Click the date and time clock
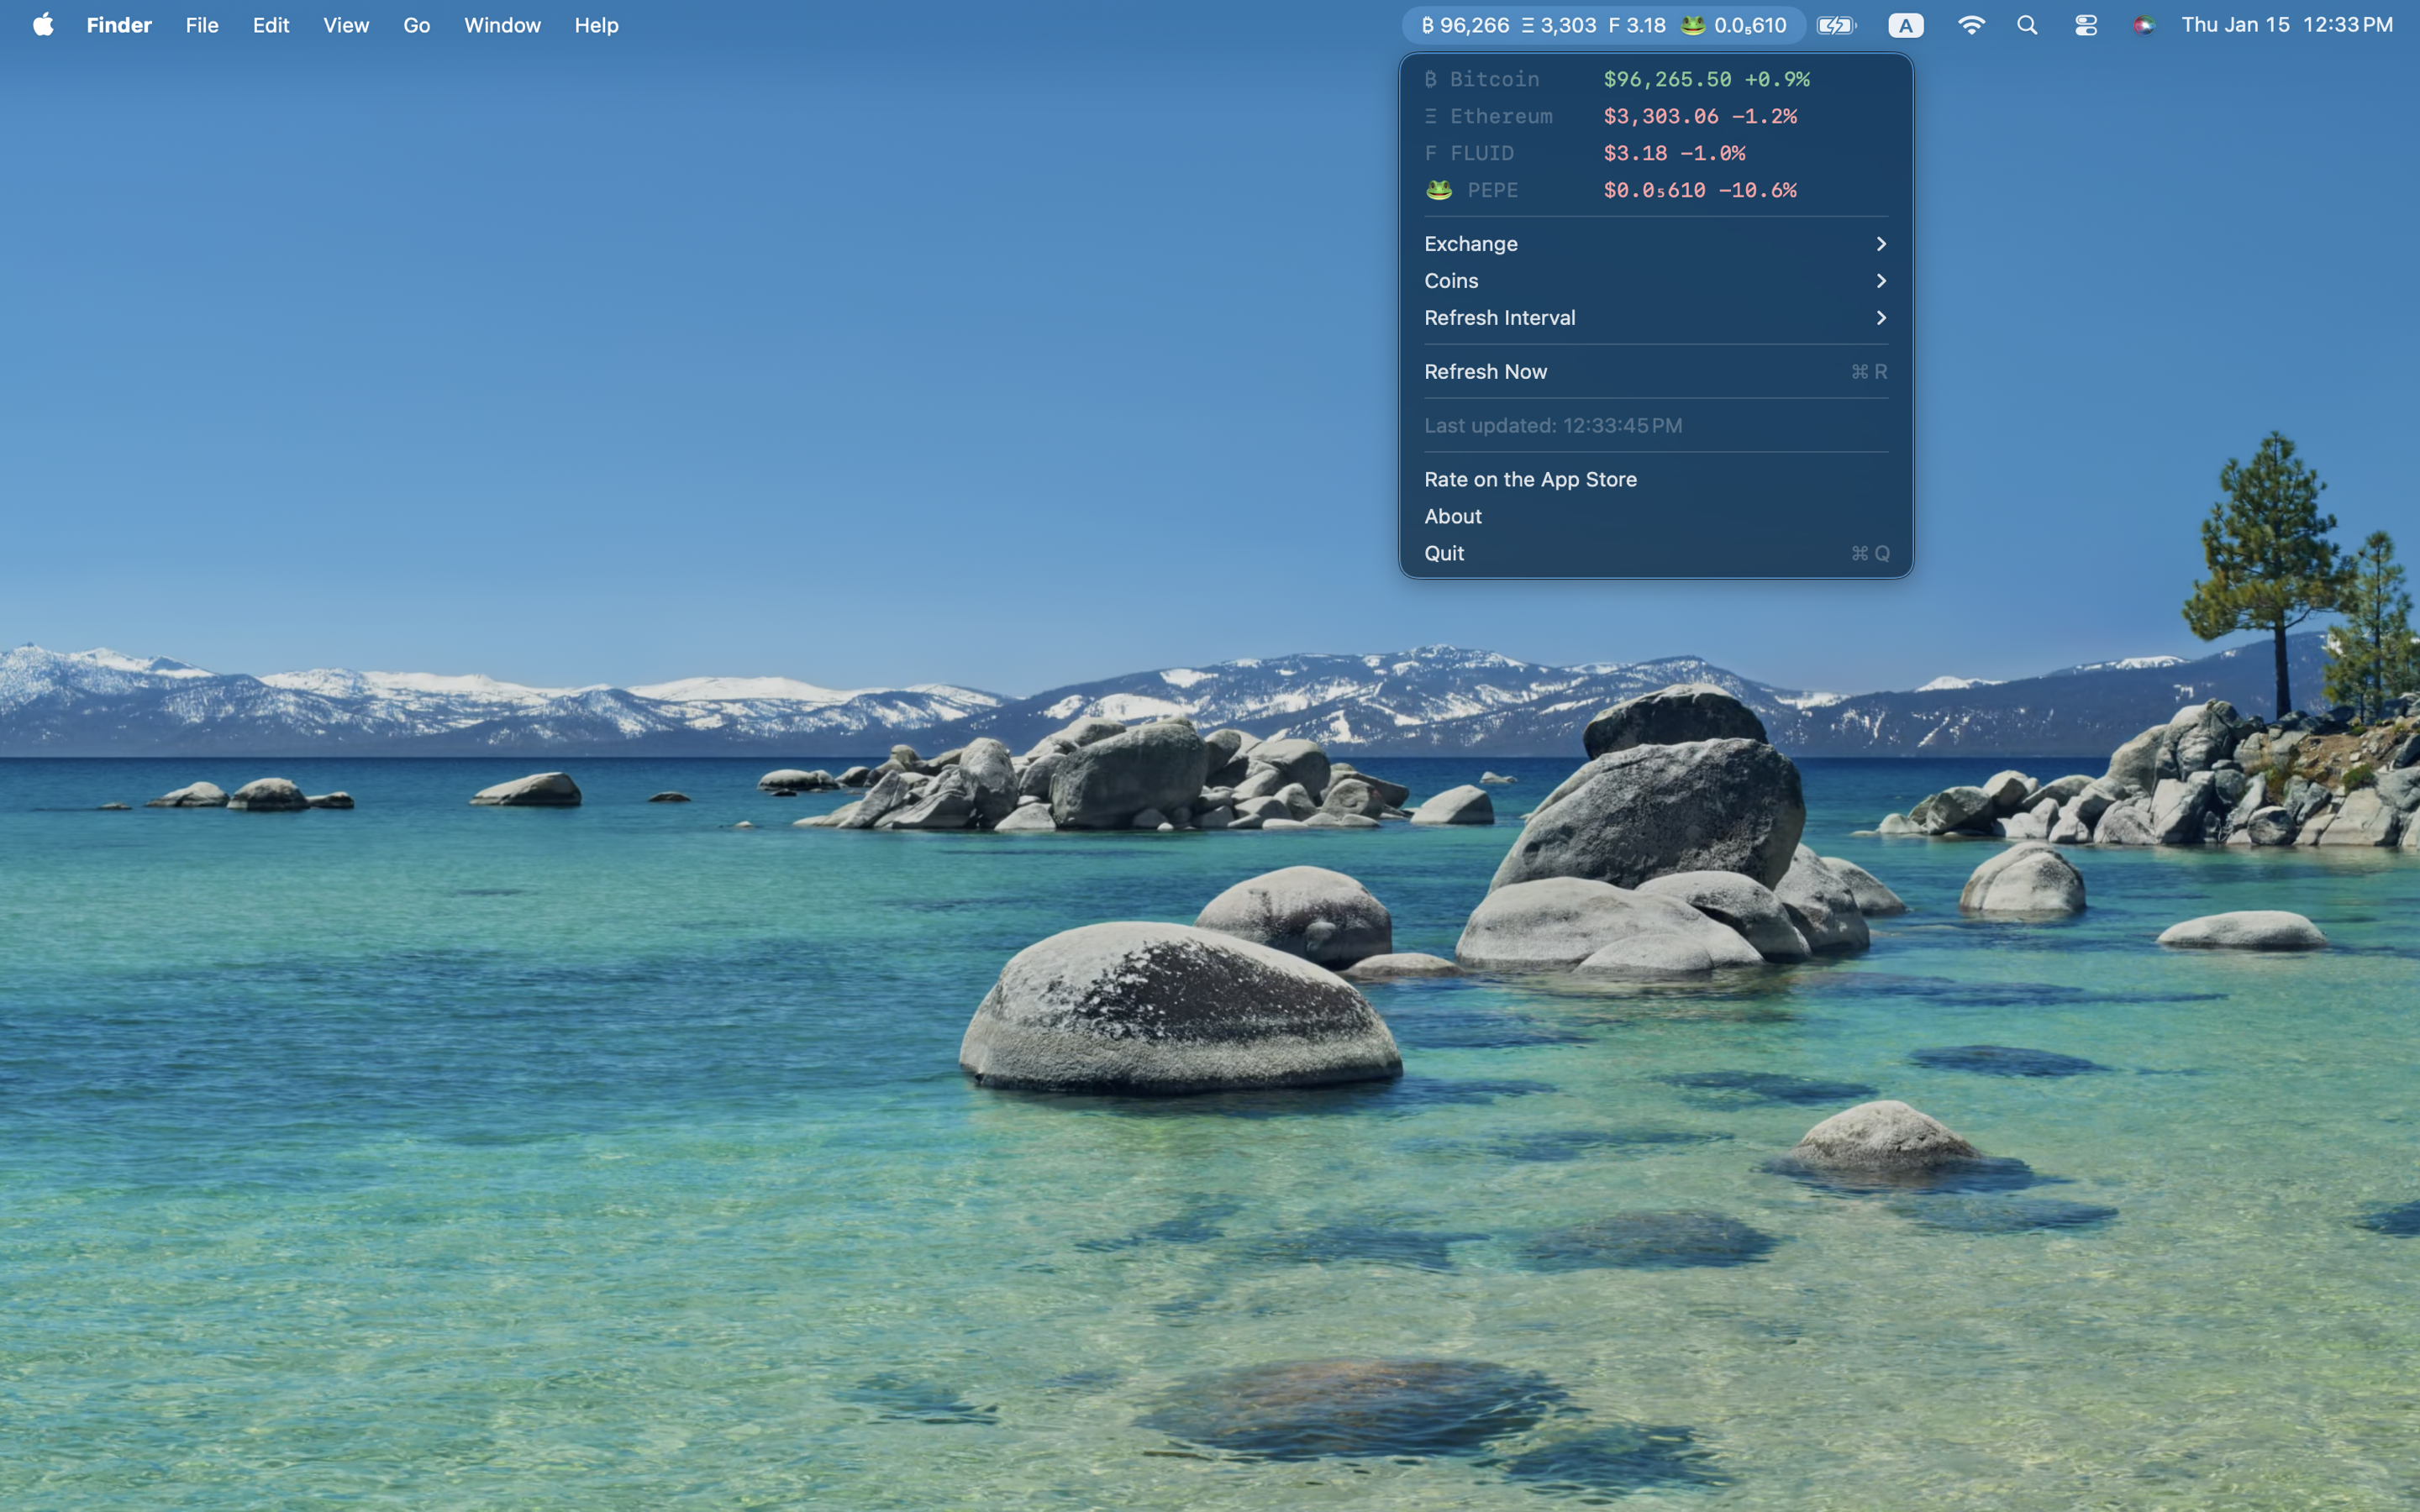The image size is (2420, 1512). 2286,25
